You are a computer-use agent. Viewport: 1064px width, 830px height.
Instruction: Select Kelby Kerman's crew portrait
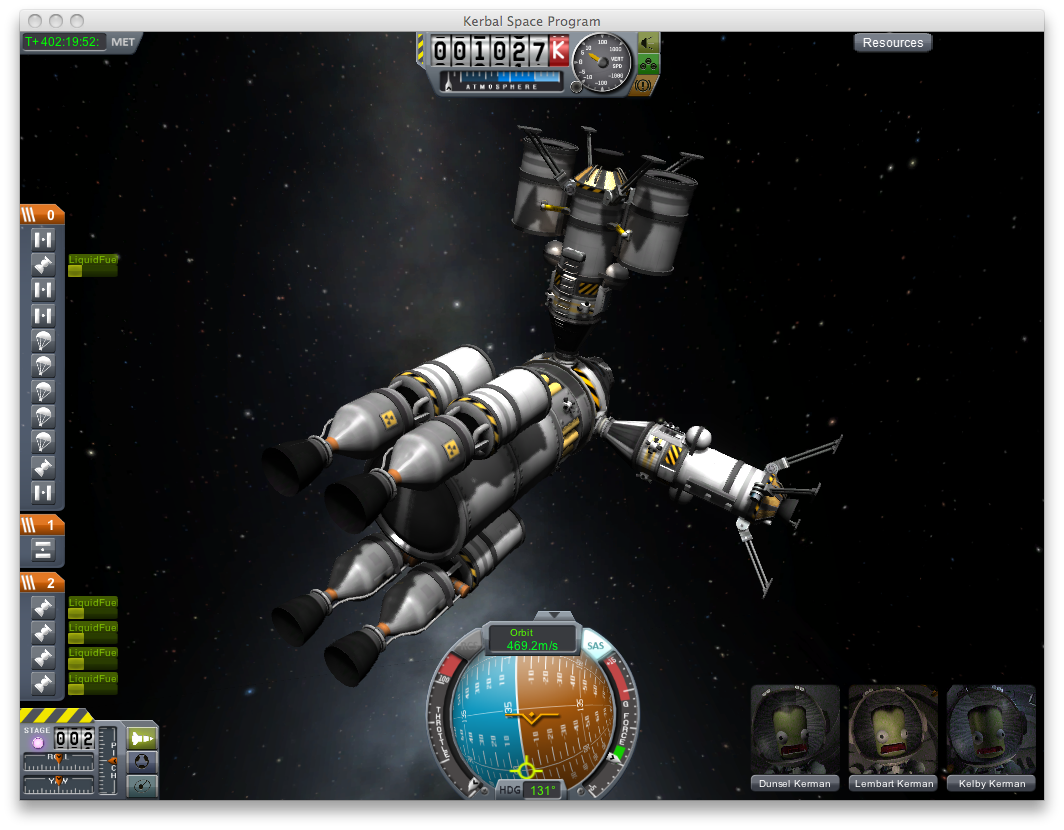(x=991, y=730)
